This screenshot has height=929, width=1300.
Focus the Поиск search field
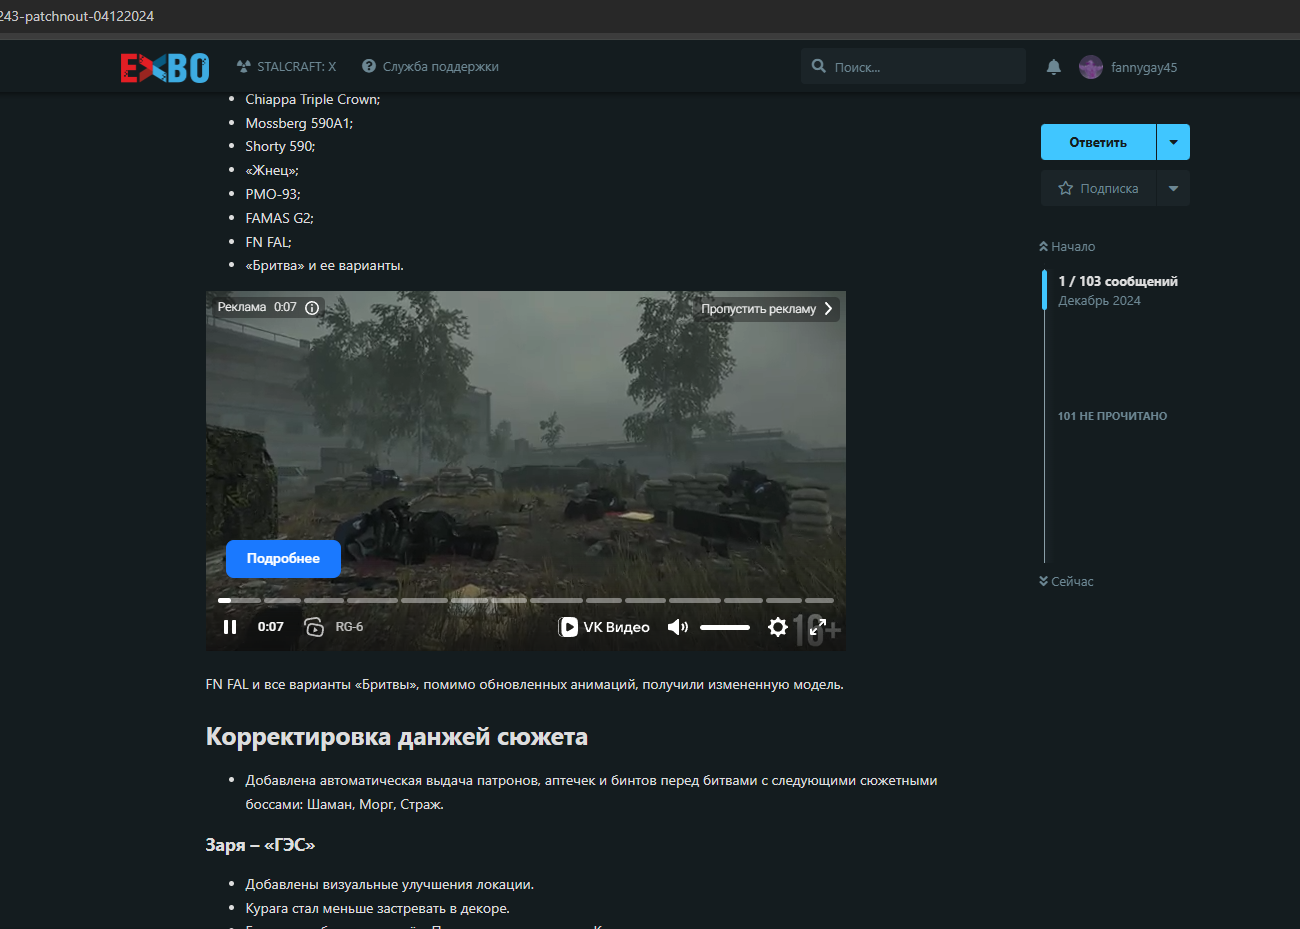(x=913, y=67)
